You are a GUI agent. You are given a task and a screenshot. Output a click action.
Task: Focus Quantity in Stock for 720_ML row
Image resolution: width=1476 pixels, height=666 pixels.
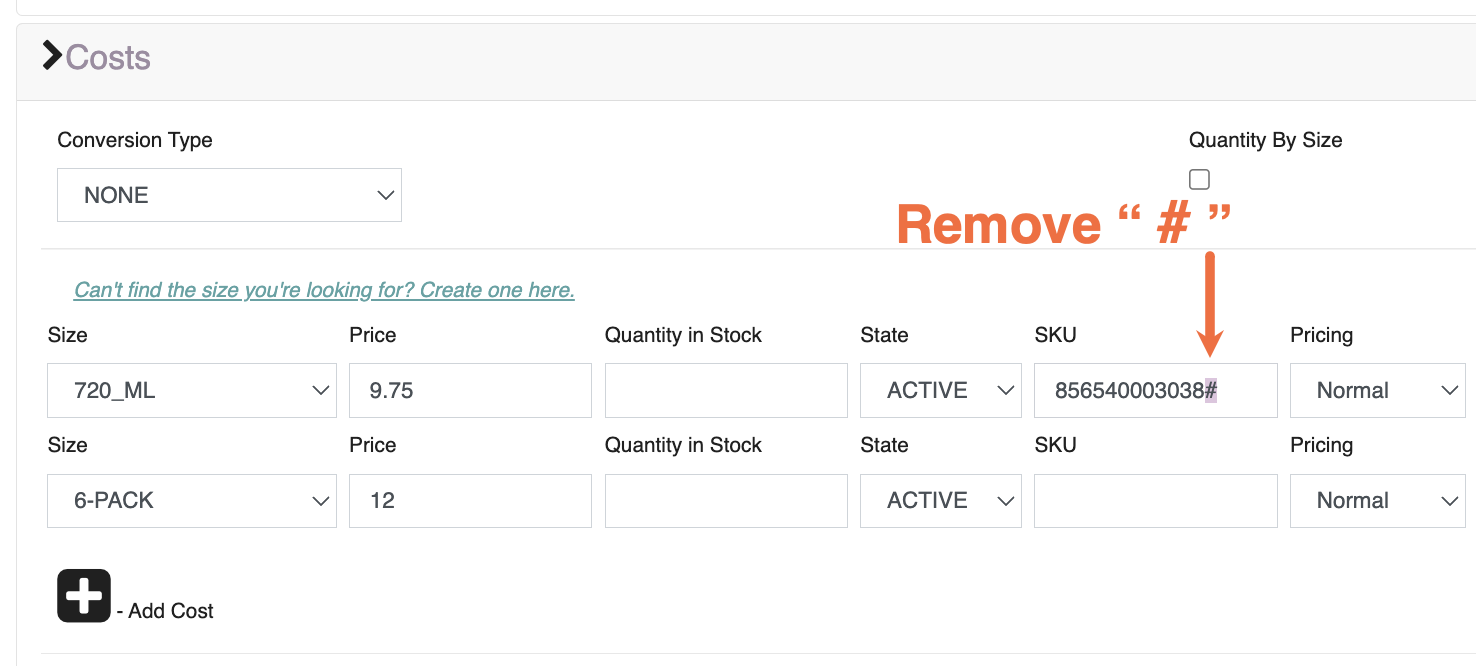click(x=726, y=390)
